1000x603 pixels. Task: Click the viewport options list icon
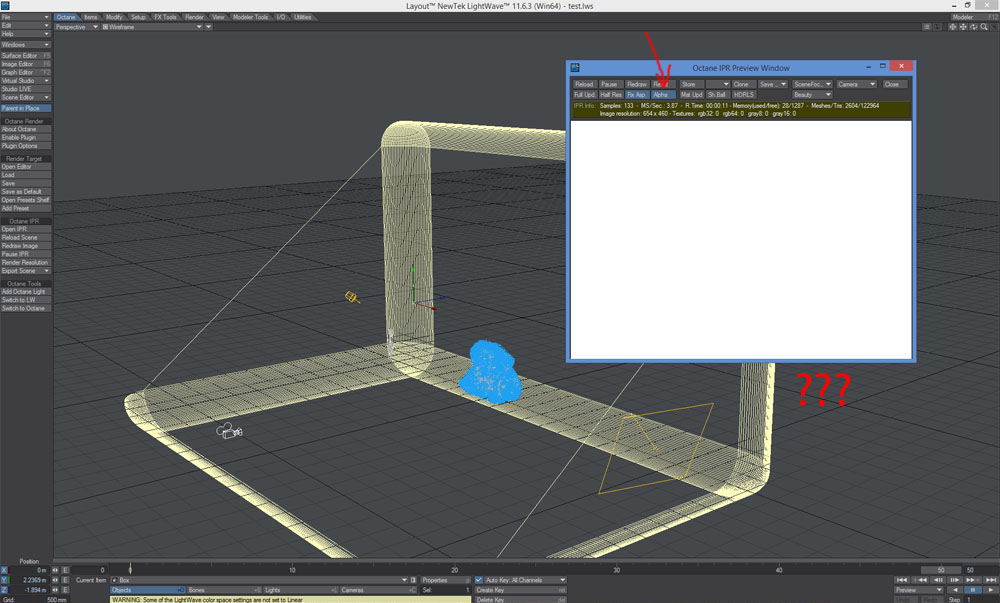tap(926, 27)
